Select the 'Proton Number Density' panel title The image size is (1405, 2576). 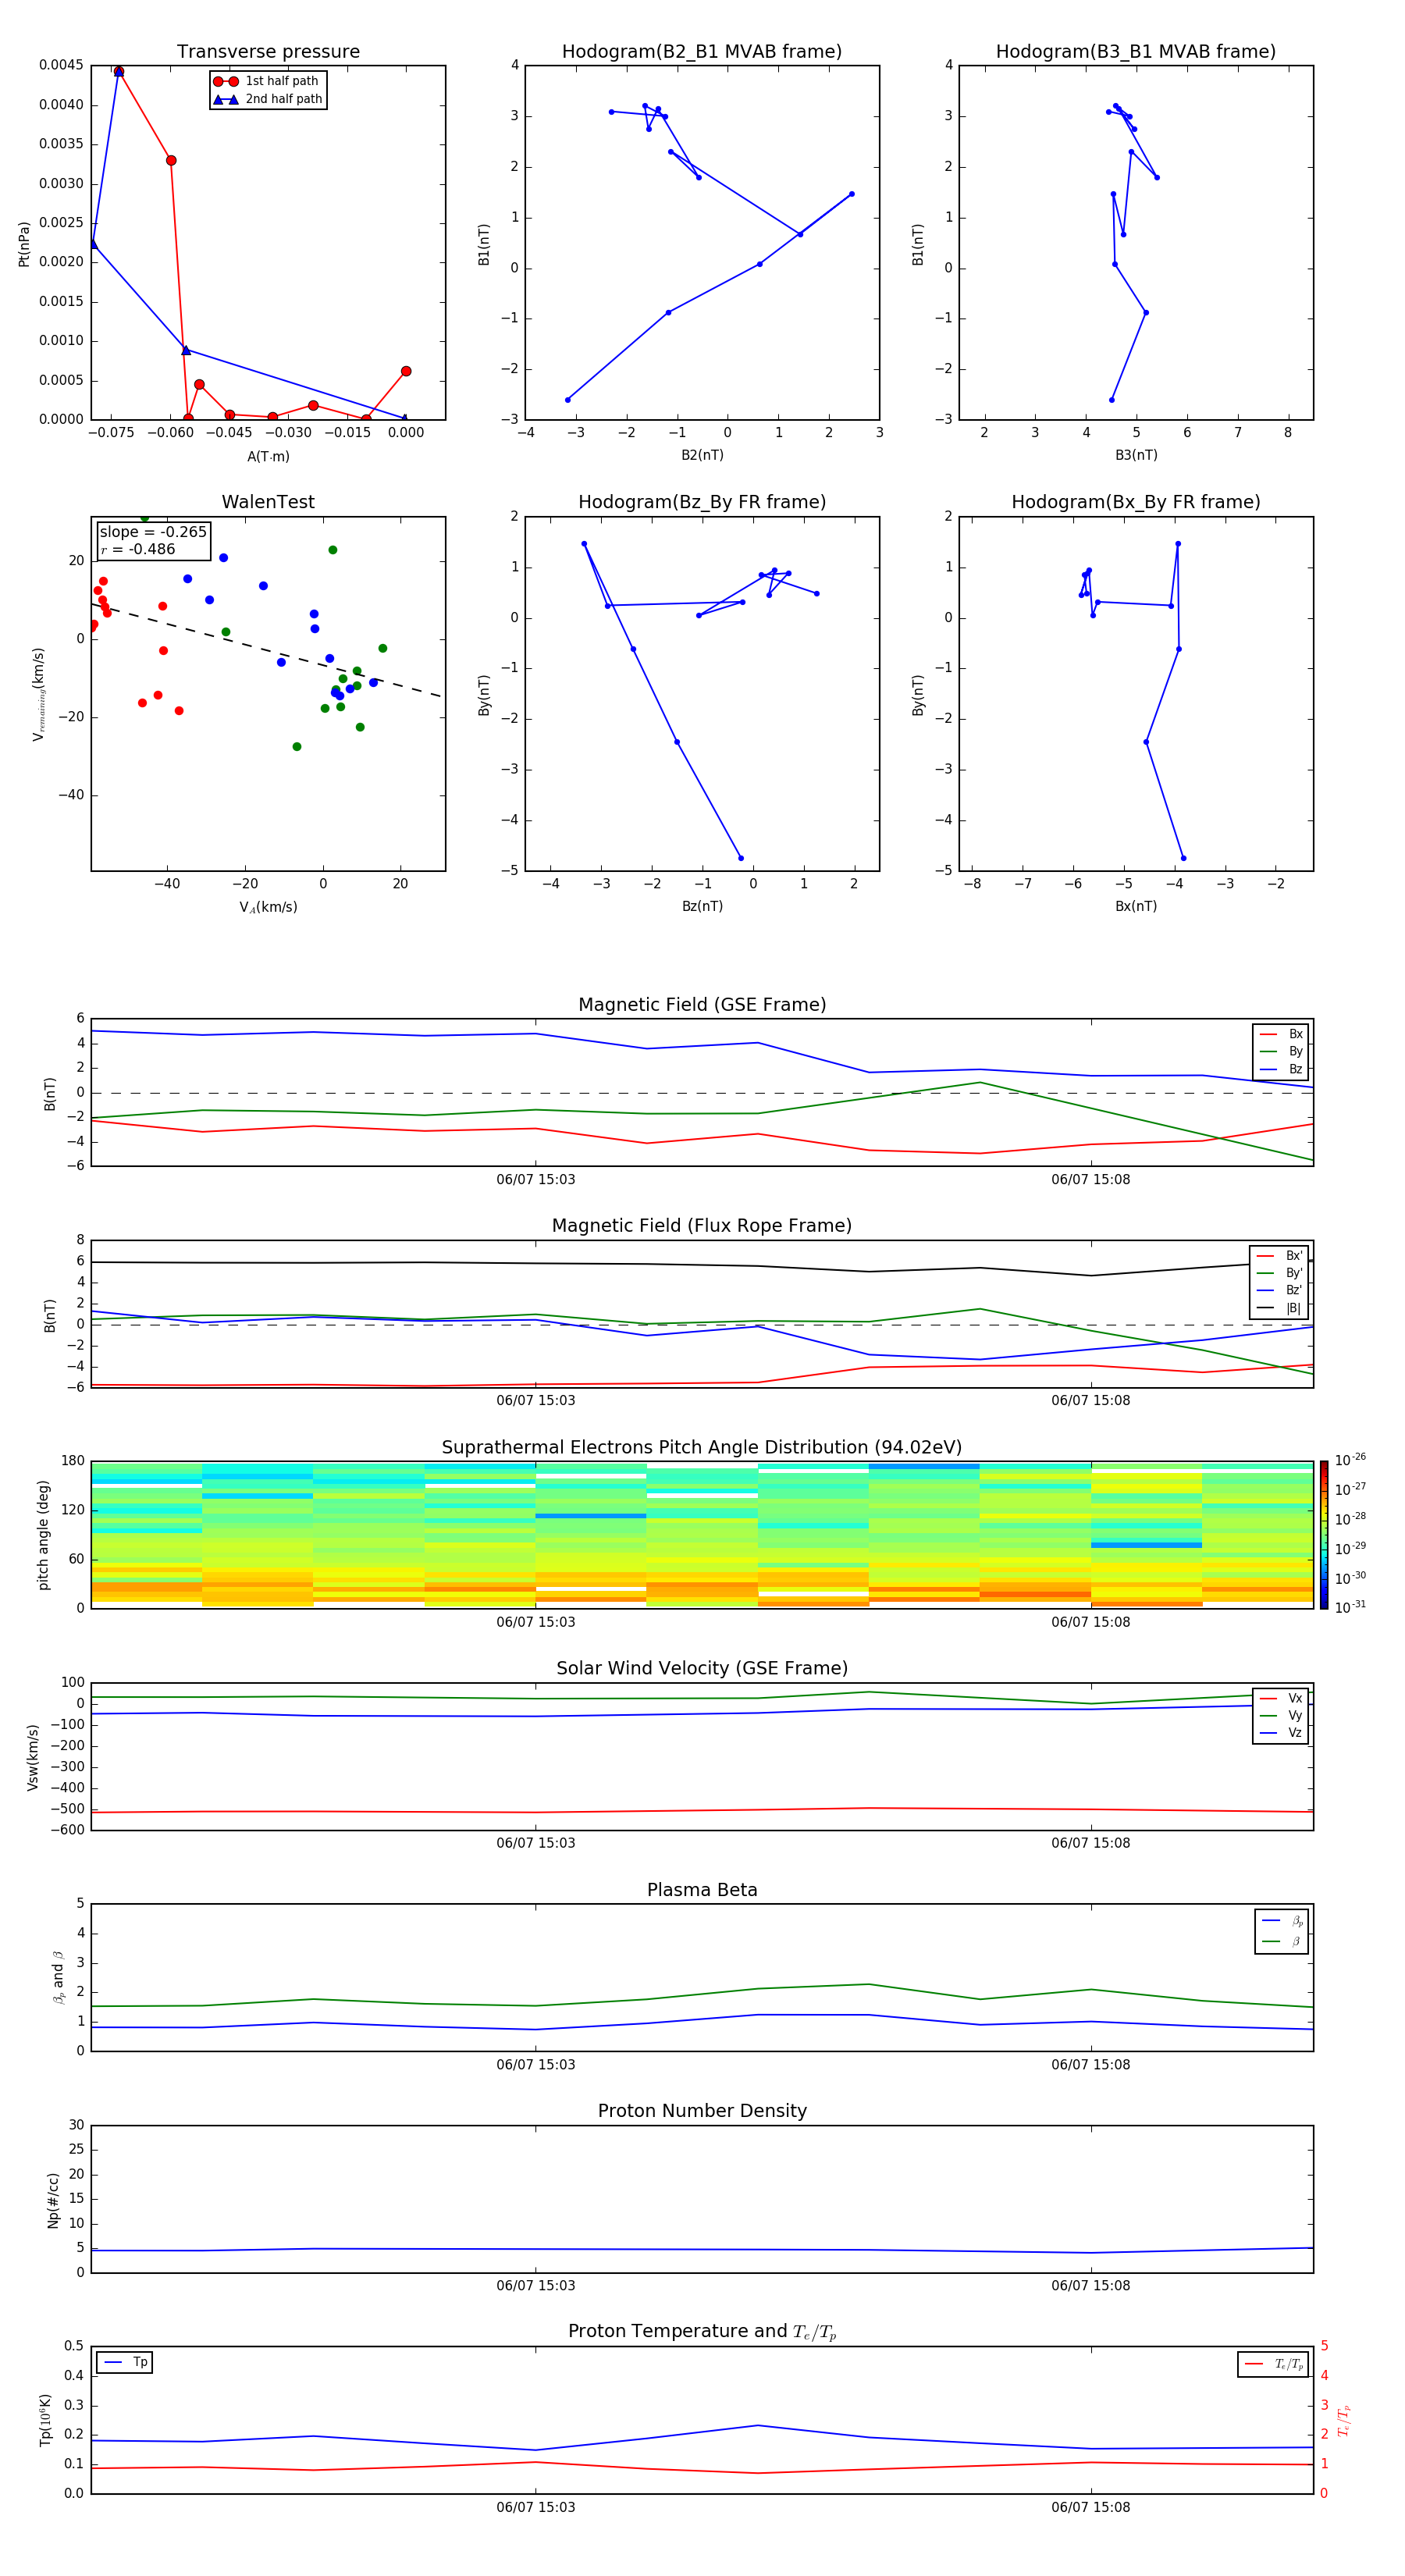(702, 2111)
